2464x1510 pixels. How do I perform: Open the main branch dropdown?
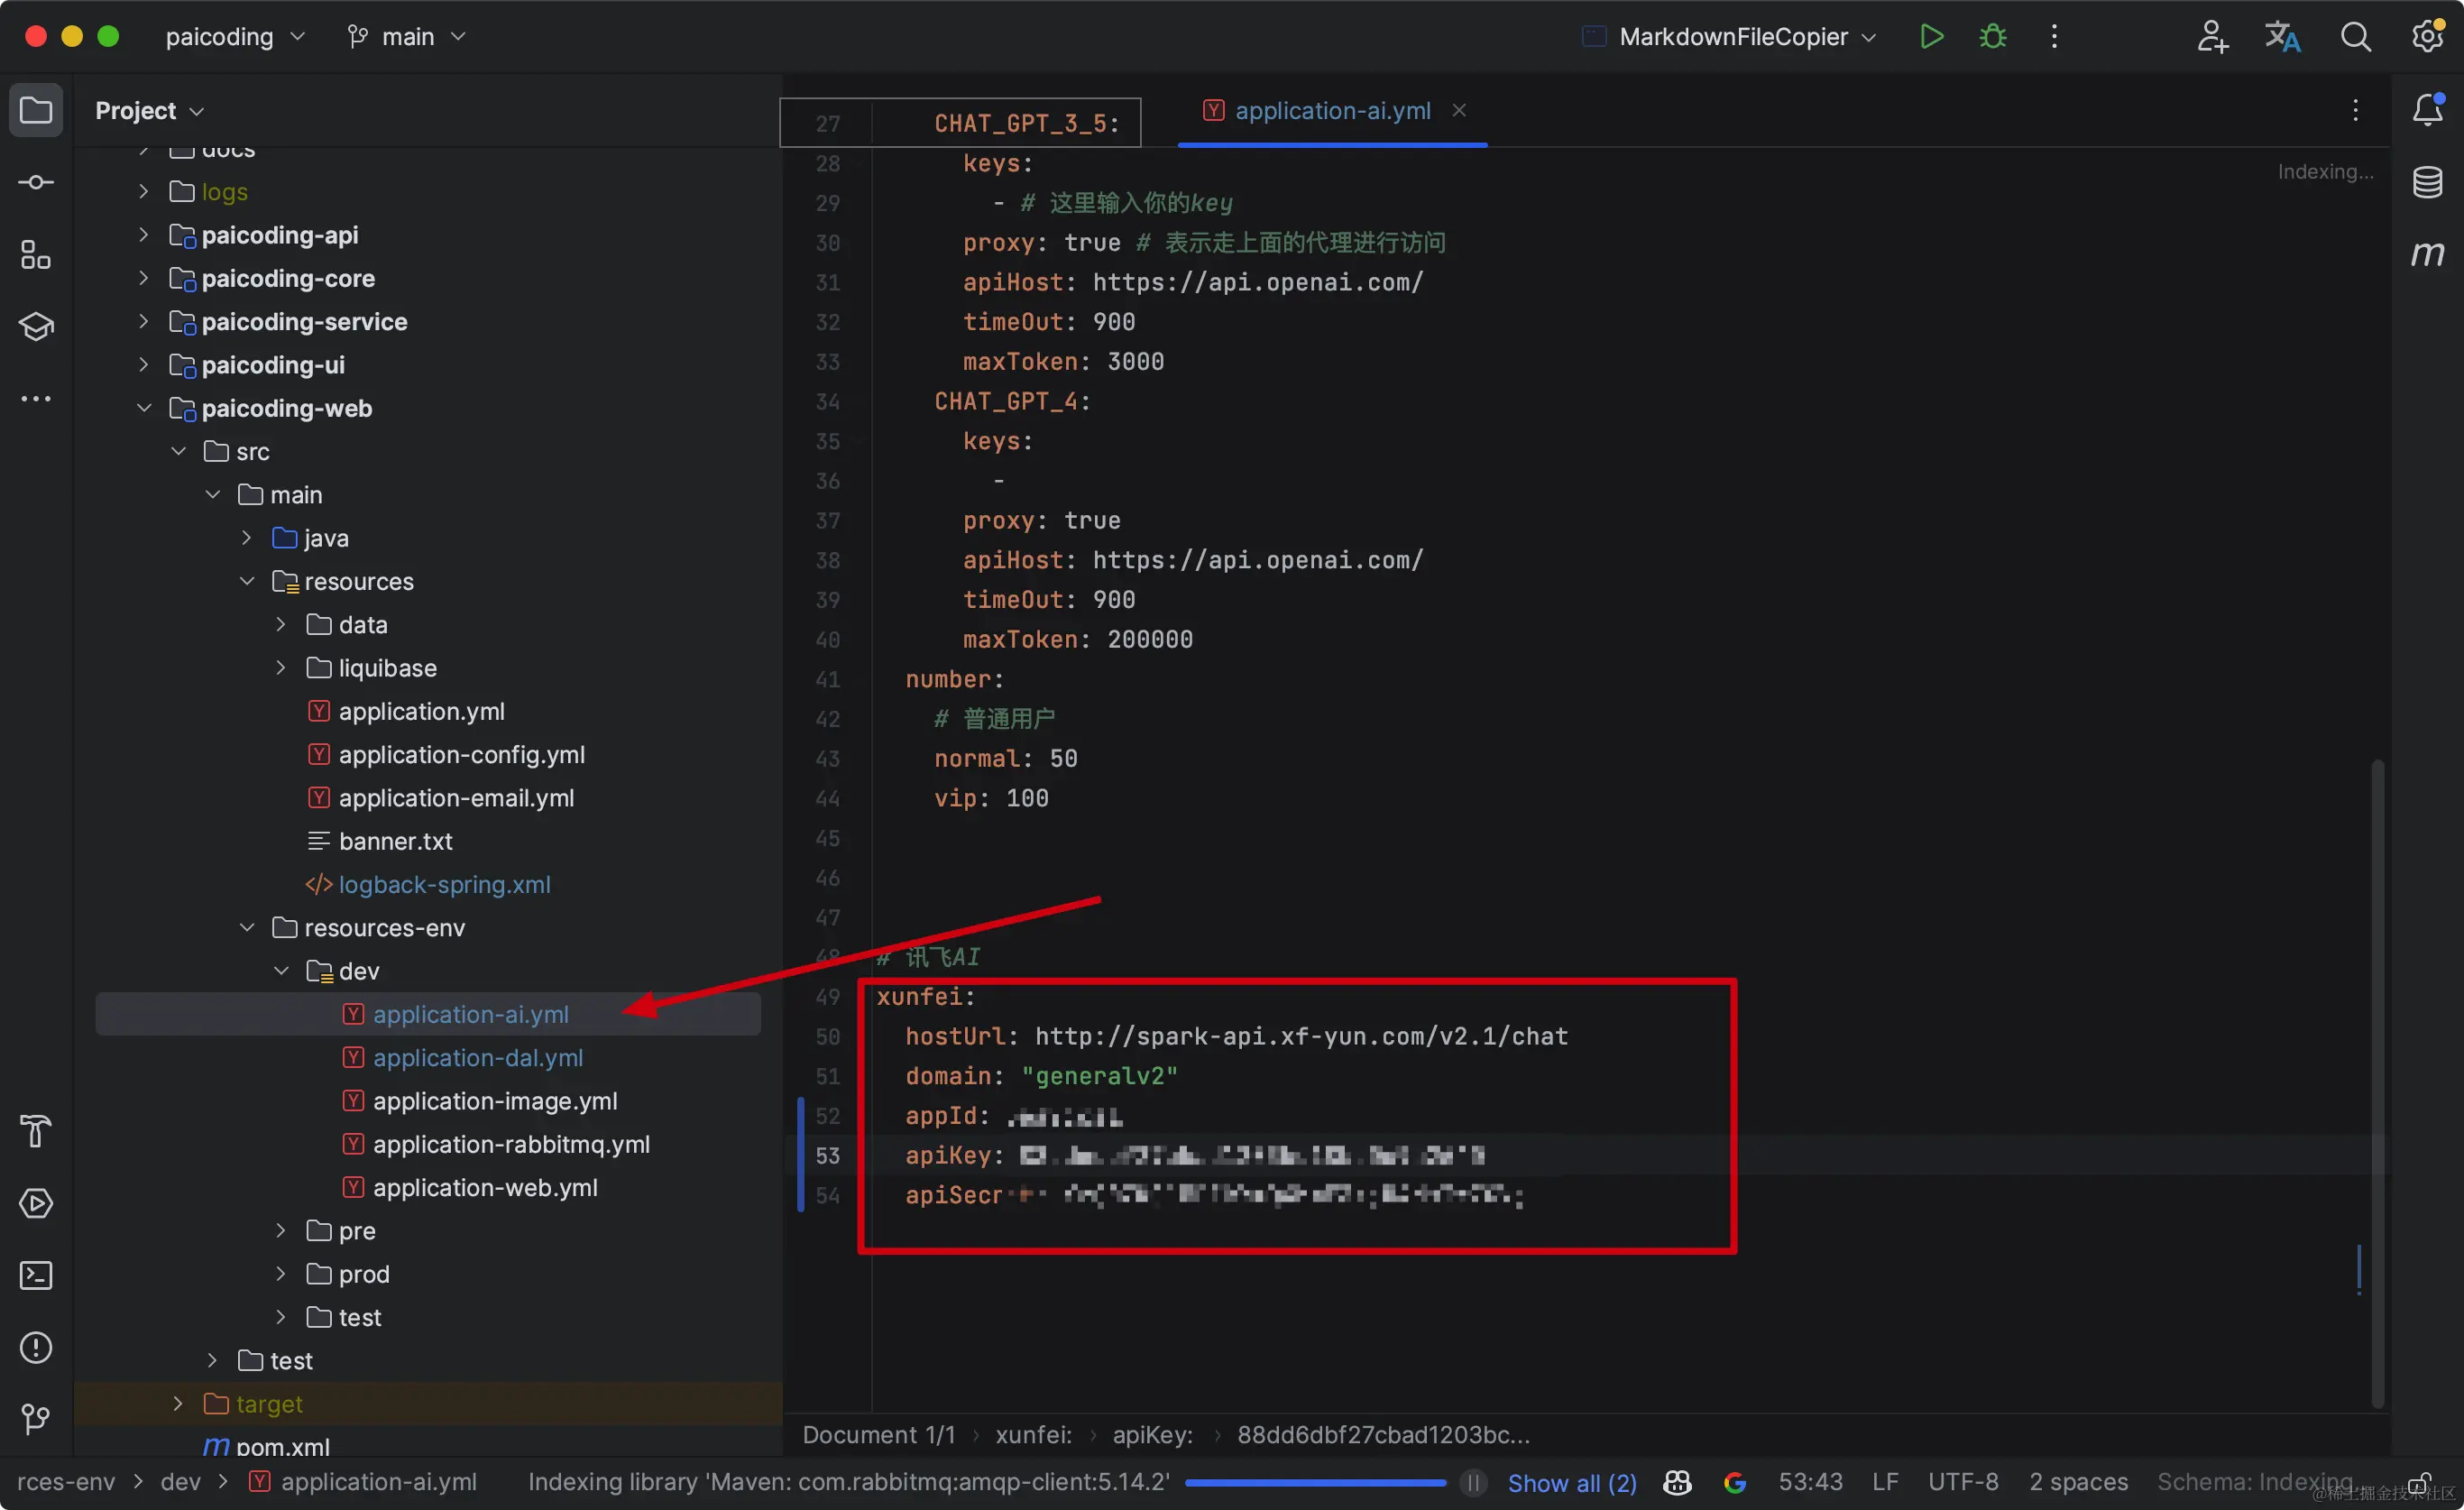click(407, 37)
